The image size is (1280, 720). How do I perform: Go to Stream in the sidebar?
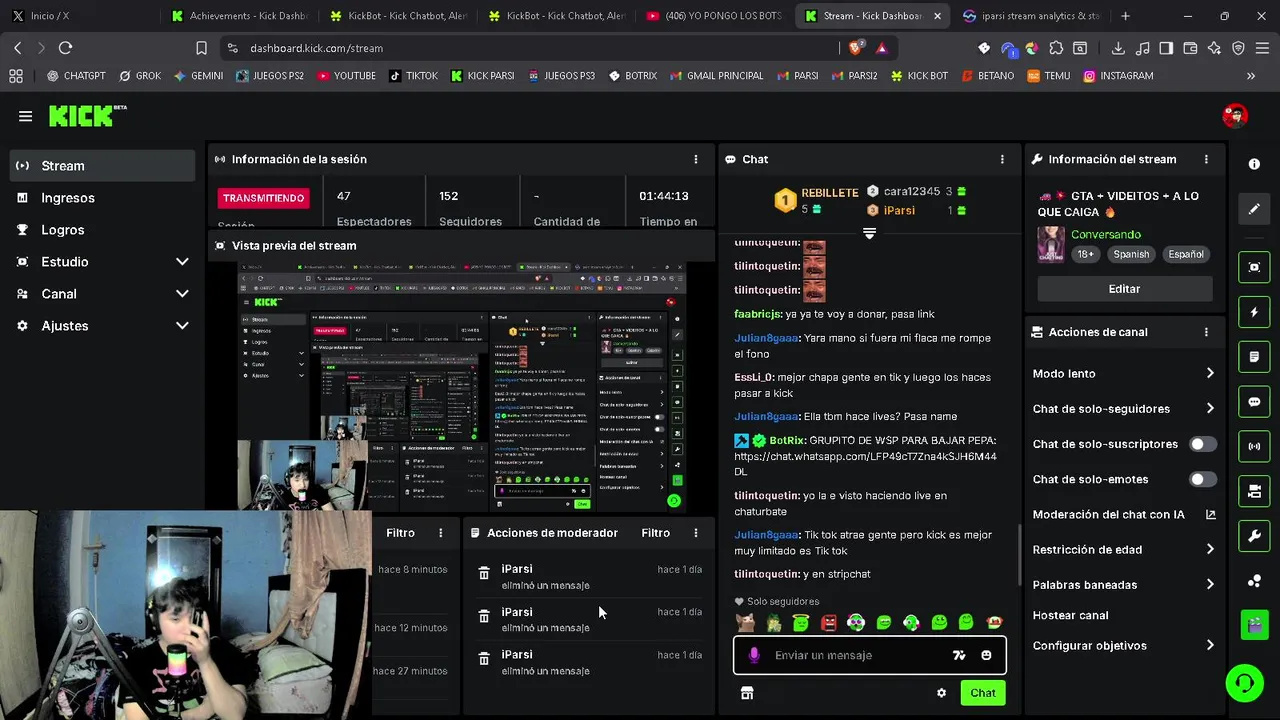(x=102, y=166)
